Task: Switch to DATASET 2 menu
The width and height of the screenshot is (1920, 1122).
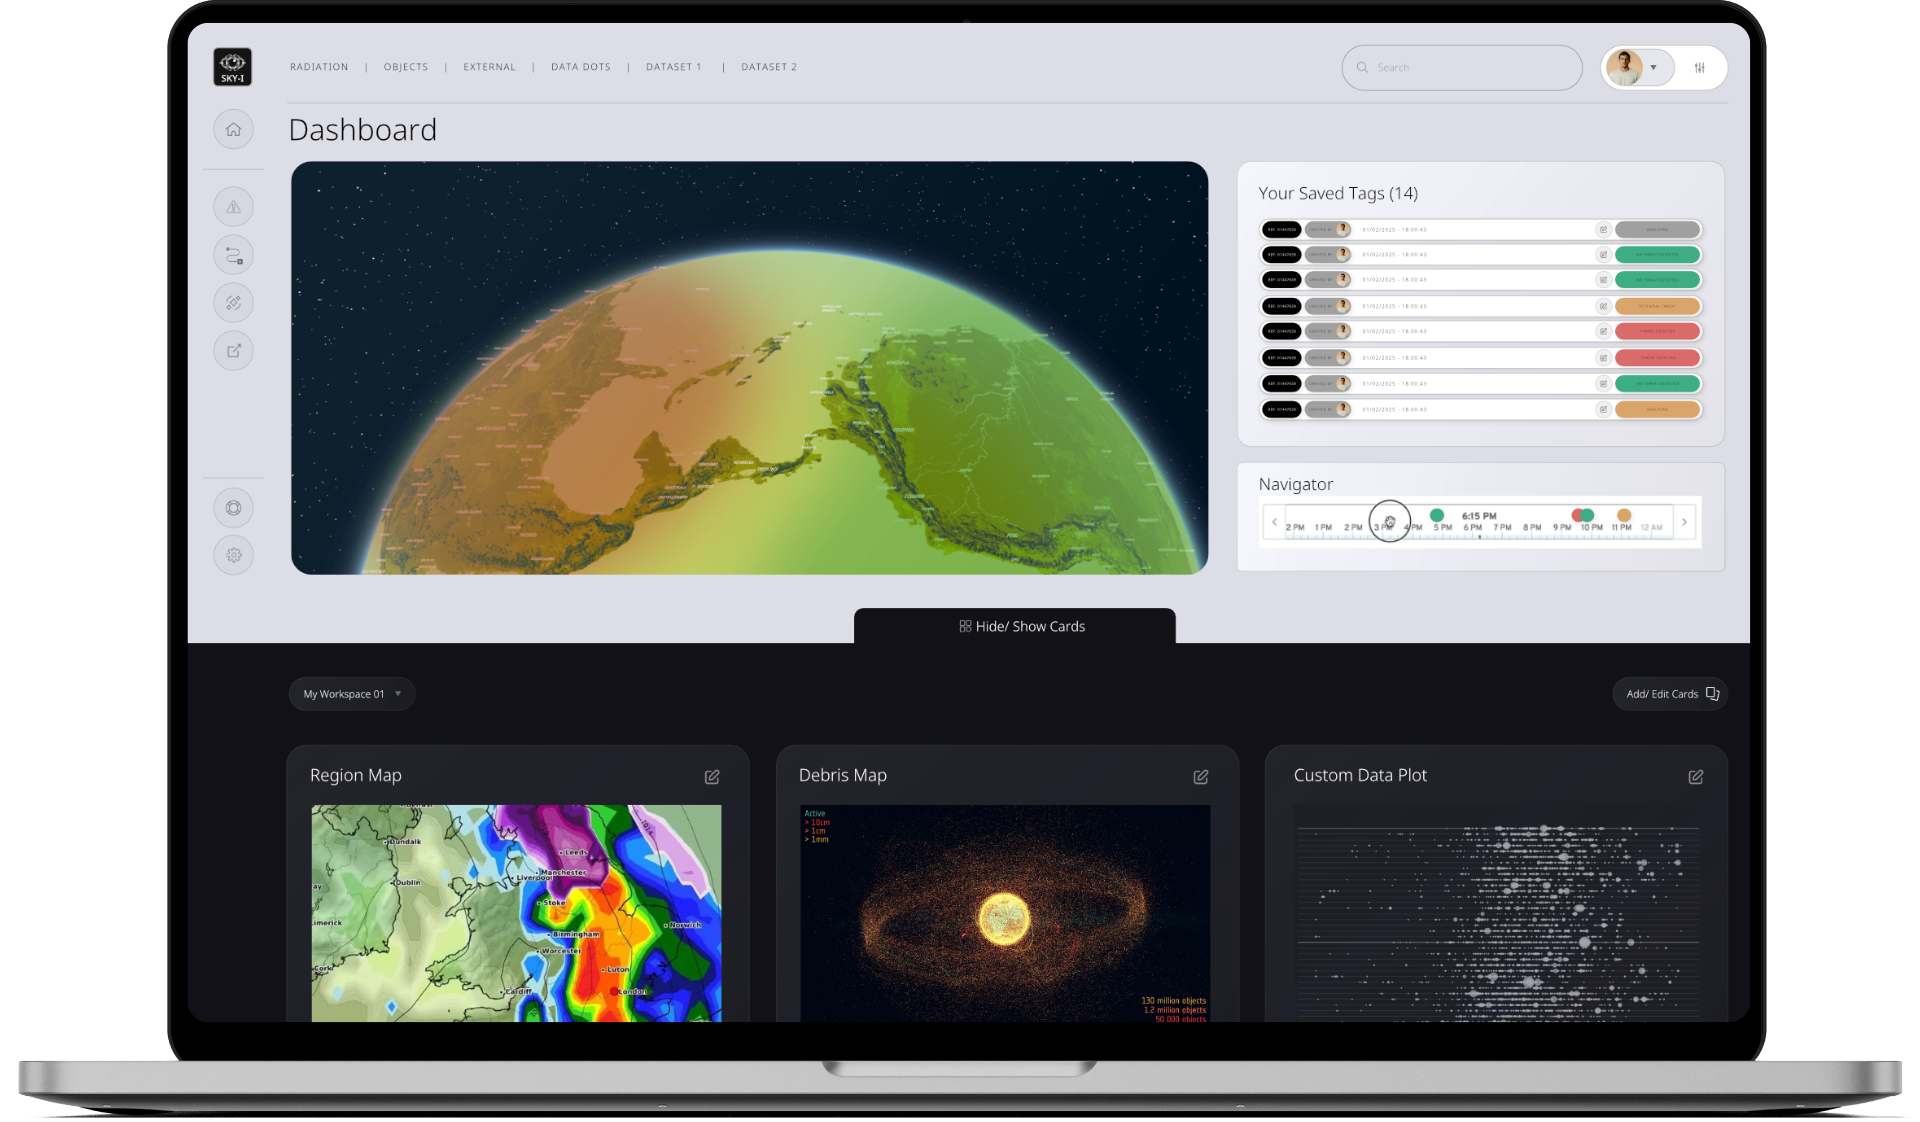Action: click(768, 67)
